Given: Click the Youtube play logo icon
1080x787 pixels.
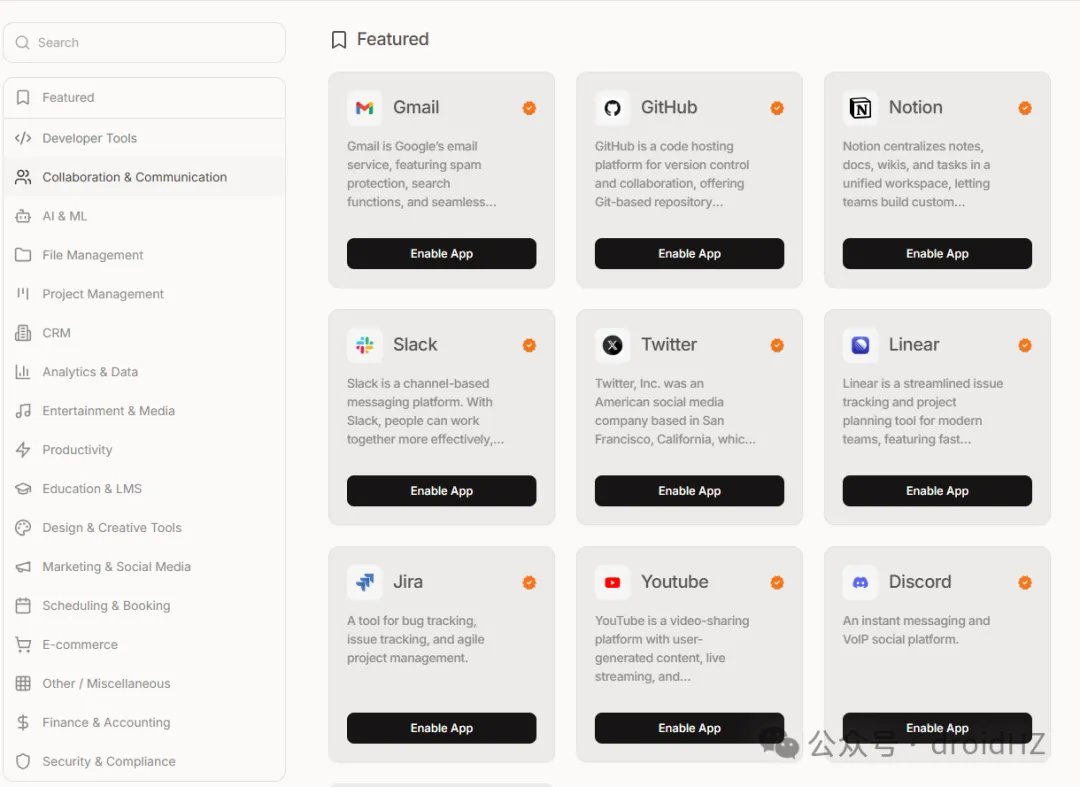Looking at the screenshot, I should tap(612, 582).
